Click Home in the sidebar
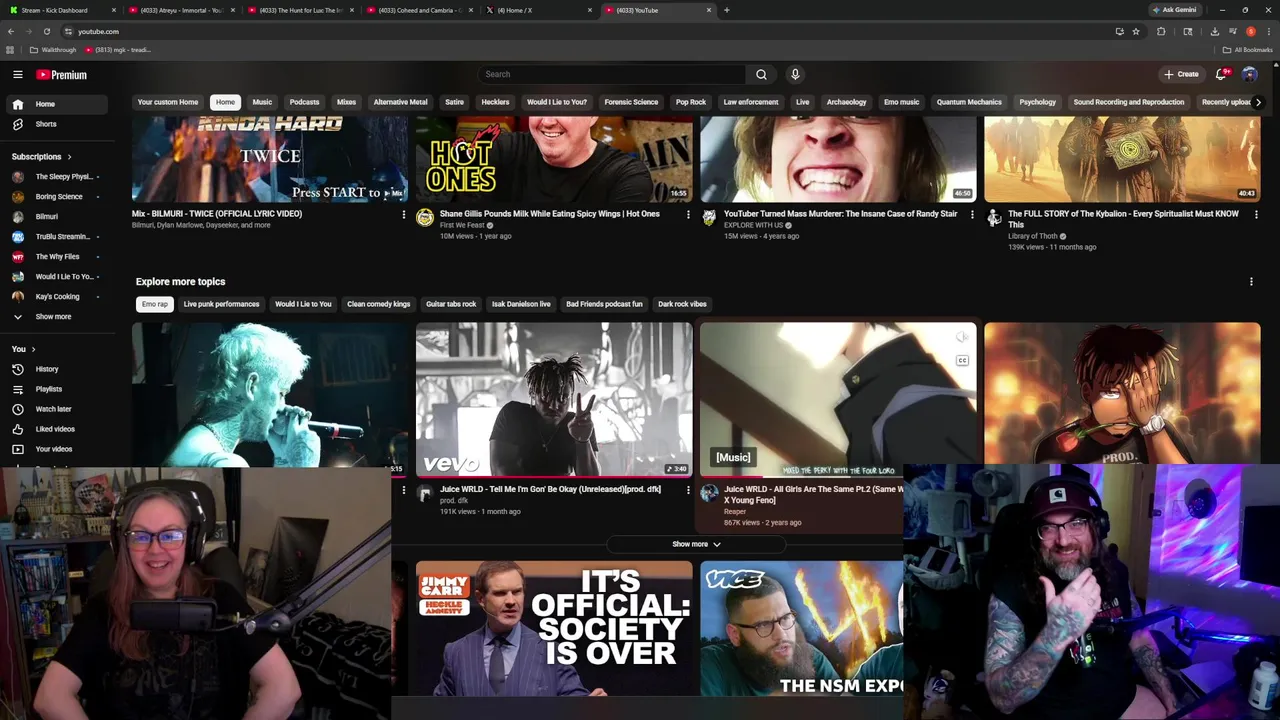Screen dimensions: 1280x720 pos(58,104)
